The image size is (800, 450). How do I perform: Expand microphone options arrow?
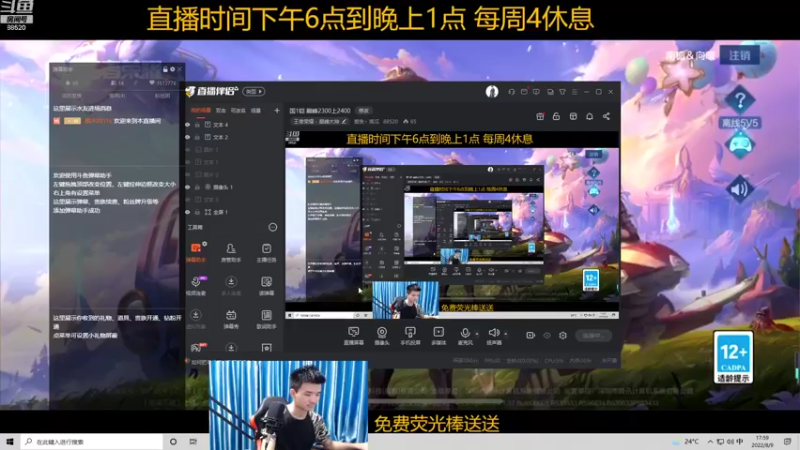[x=477, y=334]
